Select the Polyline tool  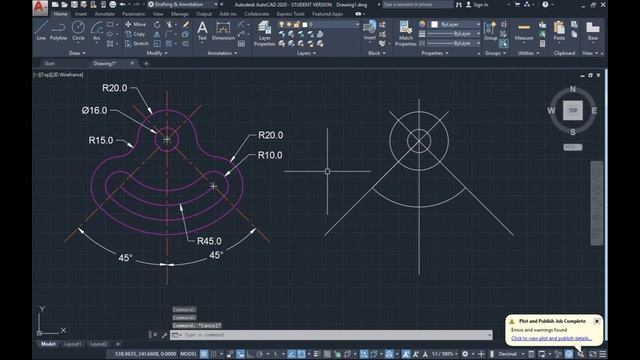click(58, 31)
